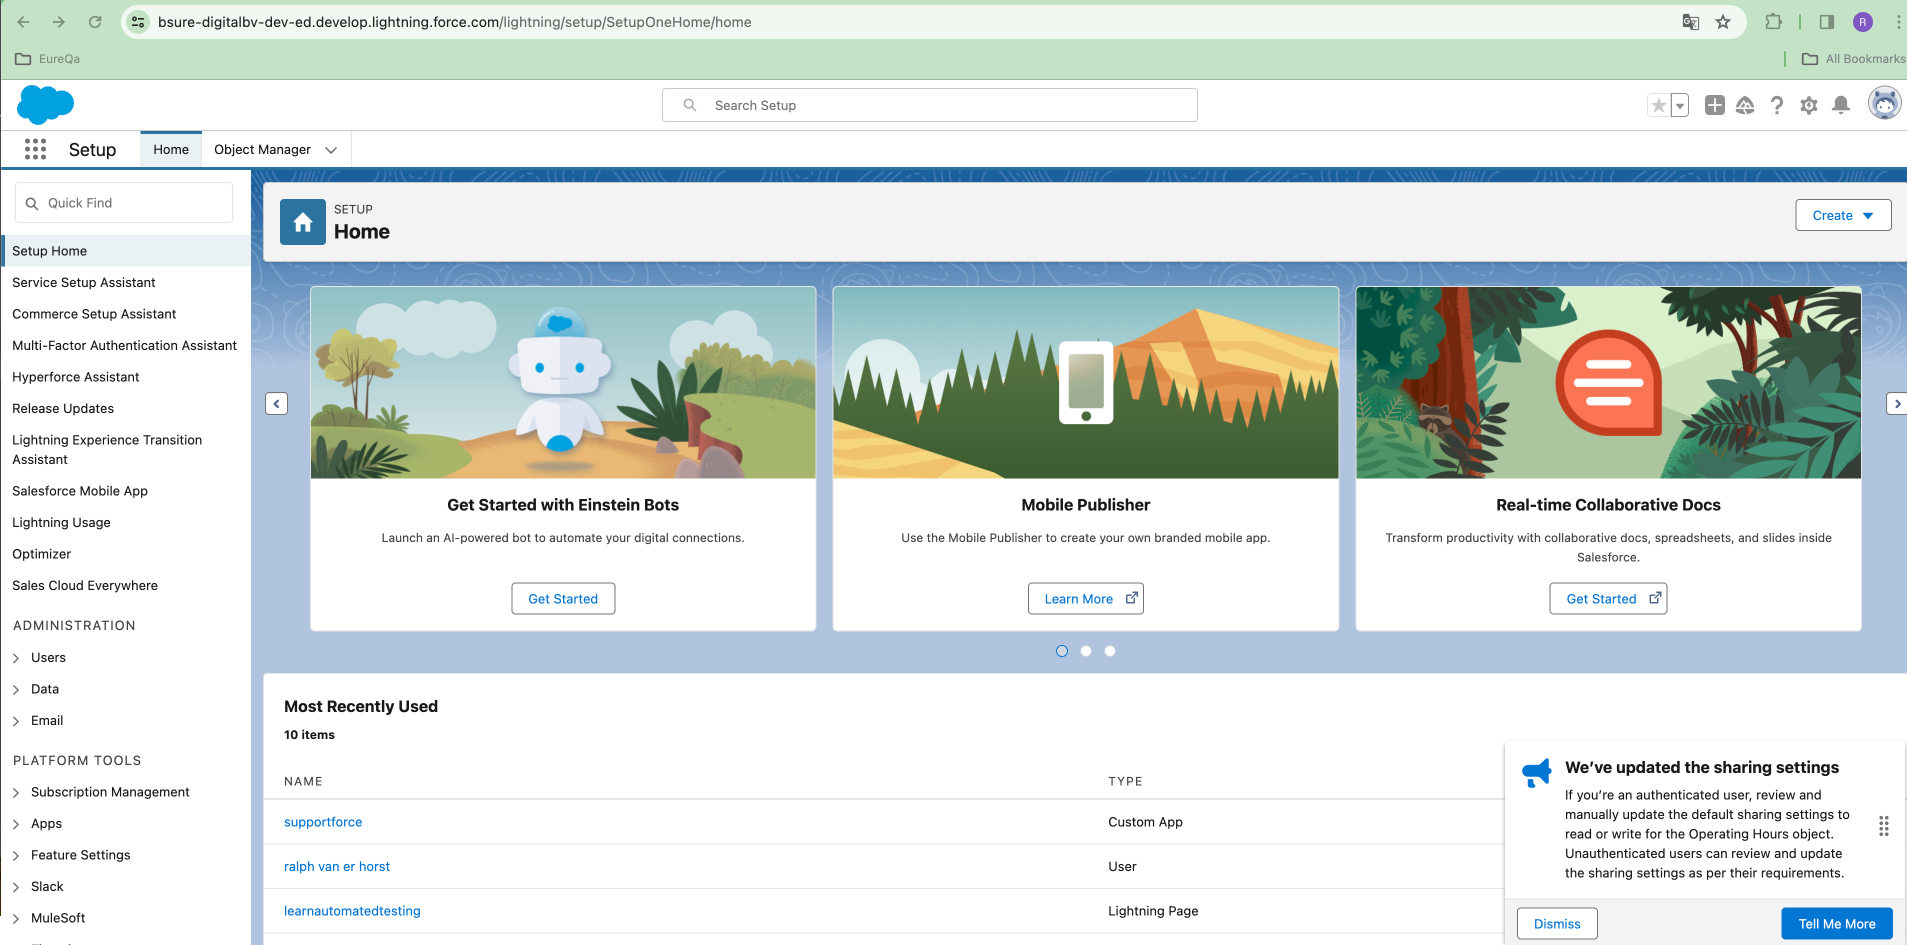Click the megaphone icon in sharing notification
This screenshot has height=945, width=1907.
pyautogui.click(x=1537, y=772)
